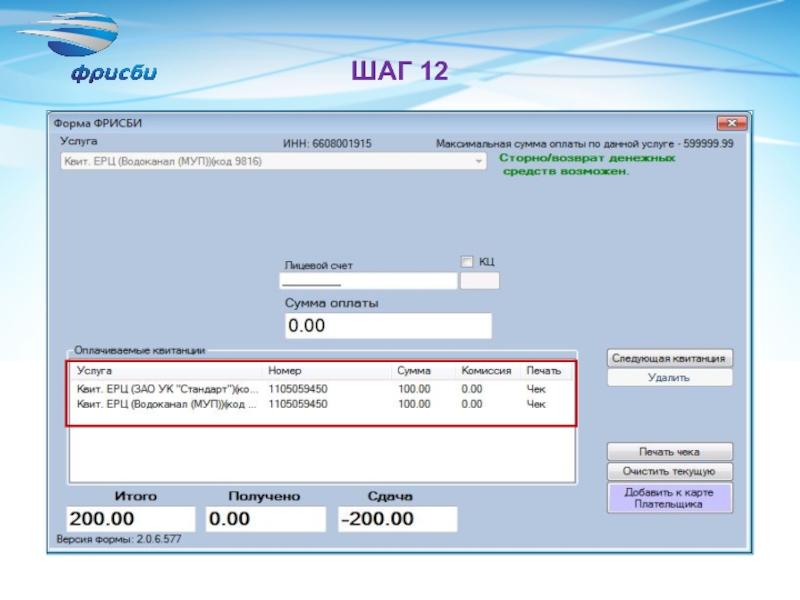Click the Печать column header
This screenshot has height=600, width=800.
pos(546,371)
